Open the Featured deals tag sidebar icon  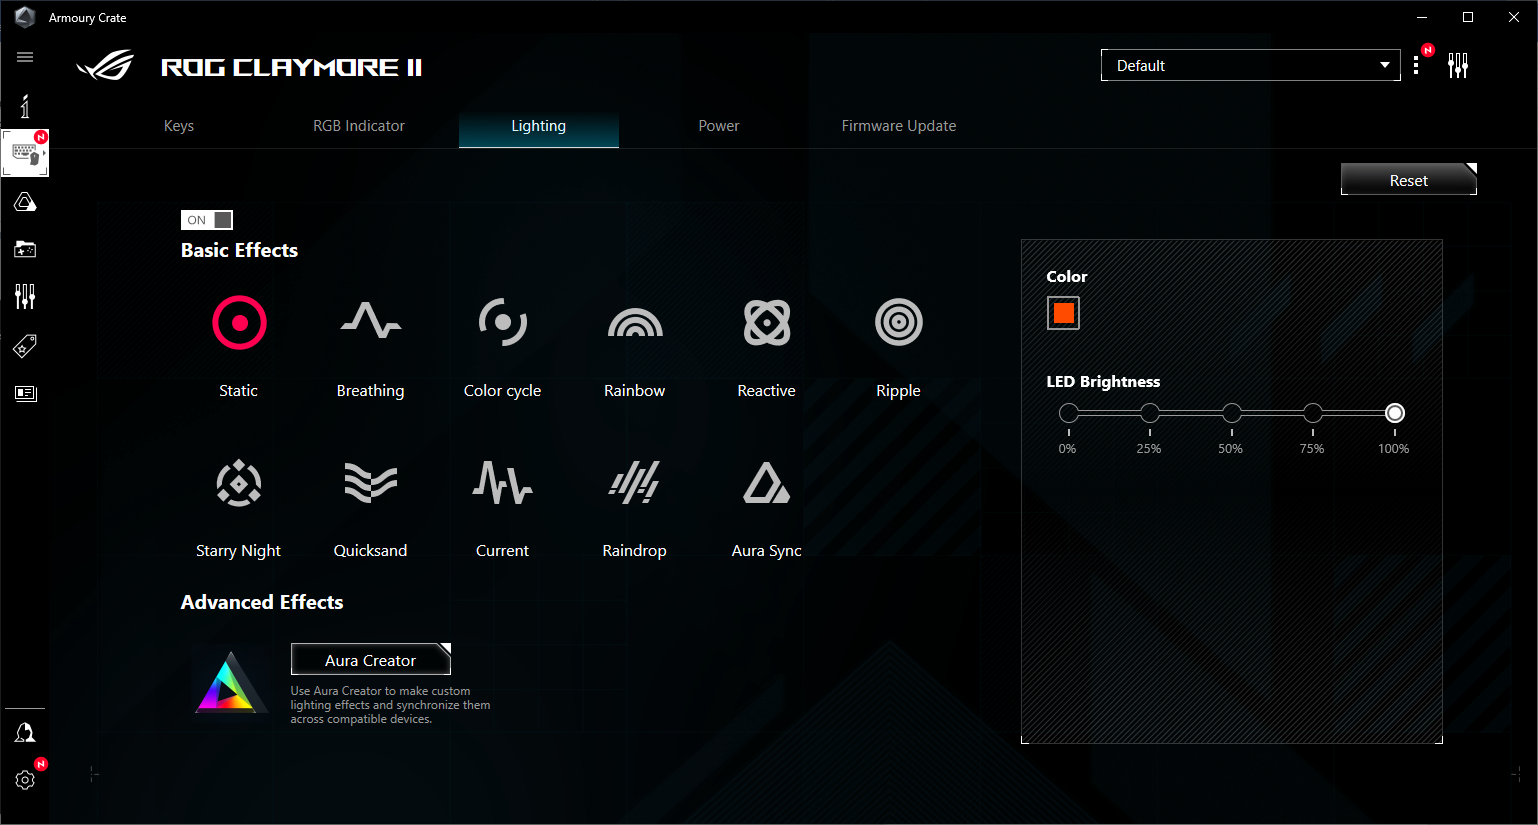25,346
